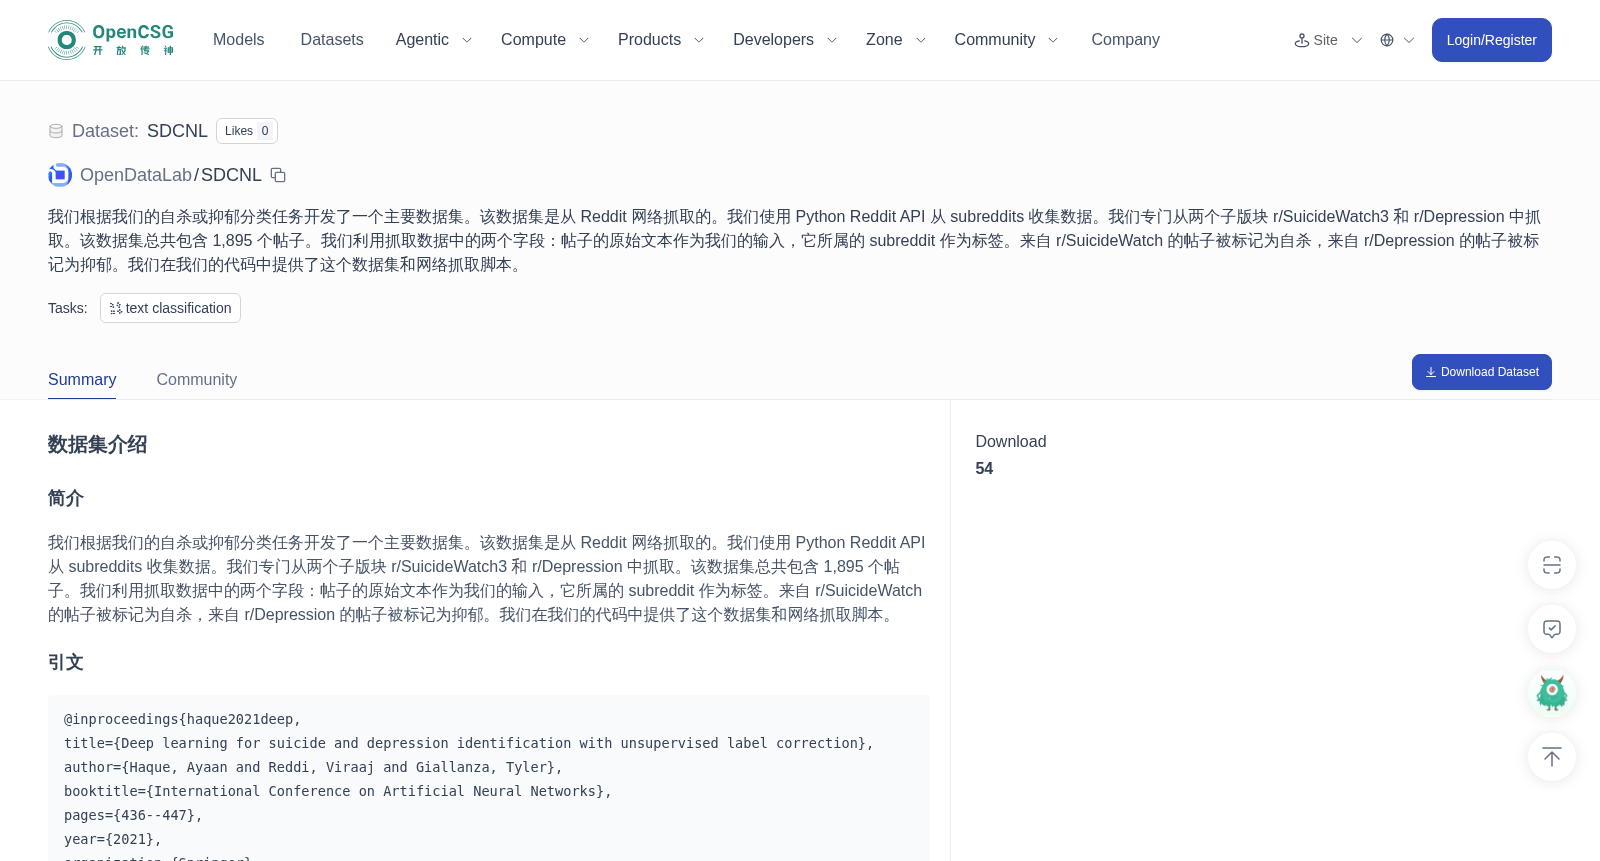Click the Download label in sidebar
The image size is (1600, 861).
[x=1011, y=442]
